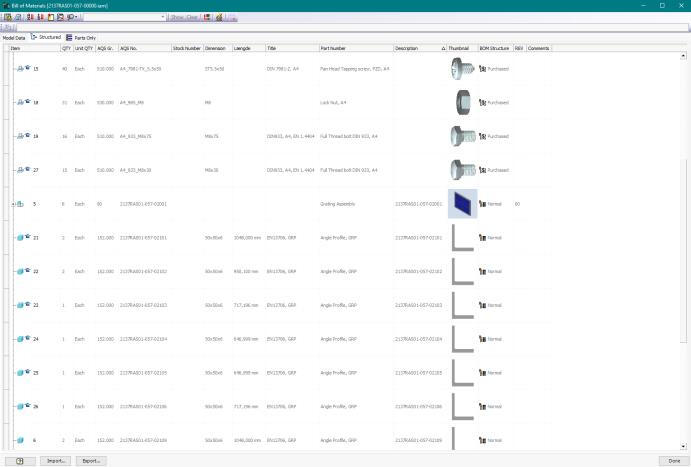Sort by the Part Number column header

(x=334, y=48)
